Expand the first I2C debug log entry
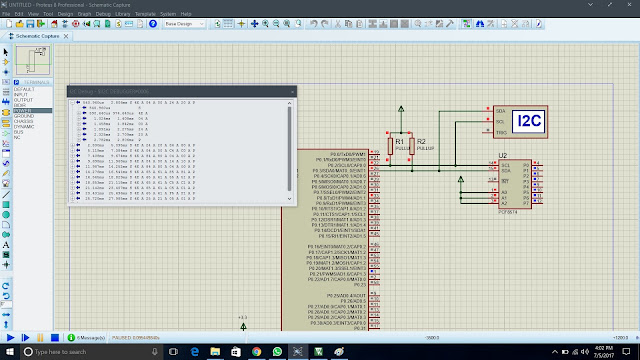 72,102
